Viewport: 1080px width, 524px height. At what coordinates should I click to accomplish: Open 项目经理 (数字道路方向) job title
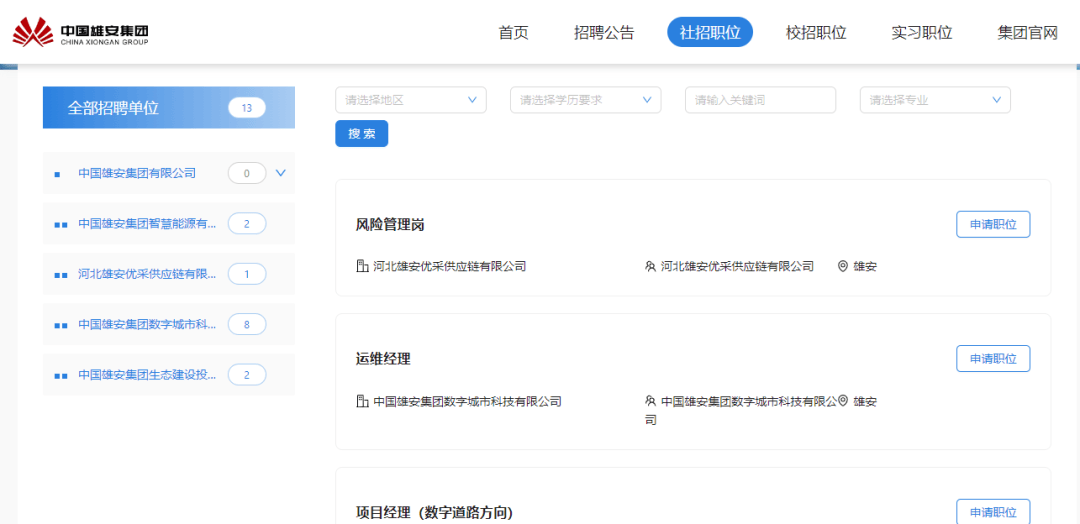coord(435,513)
